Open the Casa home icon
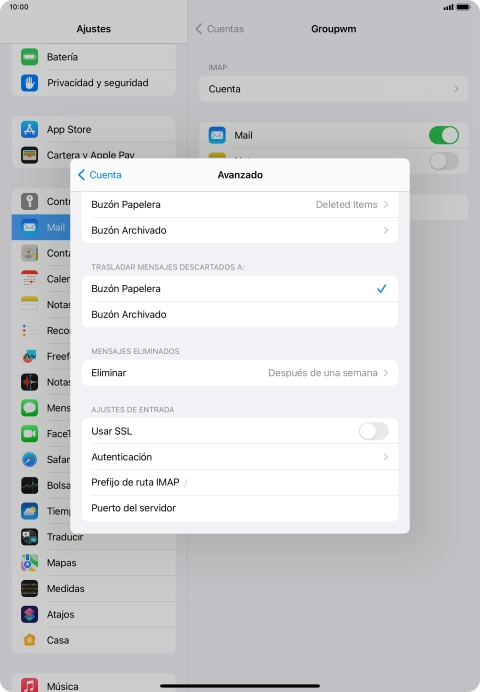This screenshot has width=480, height=692. (x=30, y=639)
